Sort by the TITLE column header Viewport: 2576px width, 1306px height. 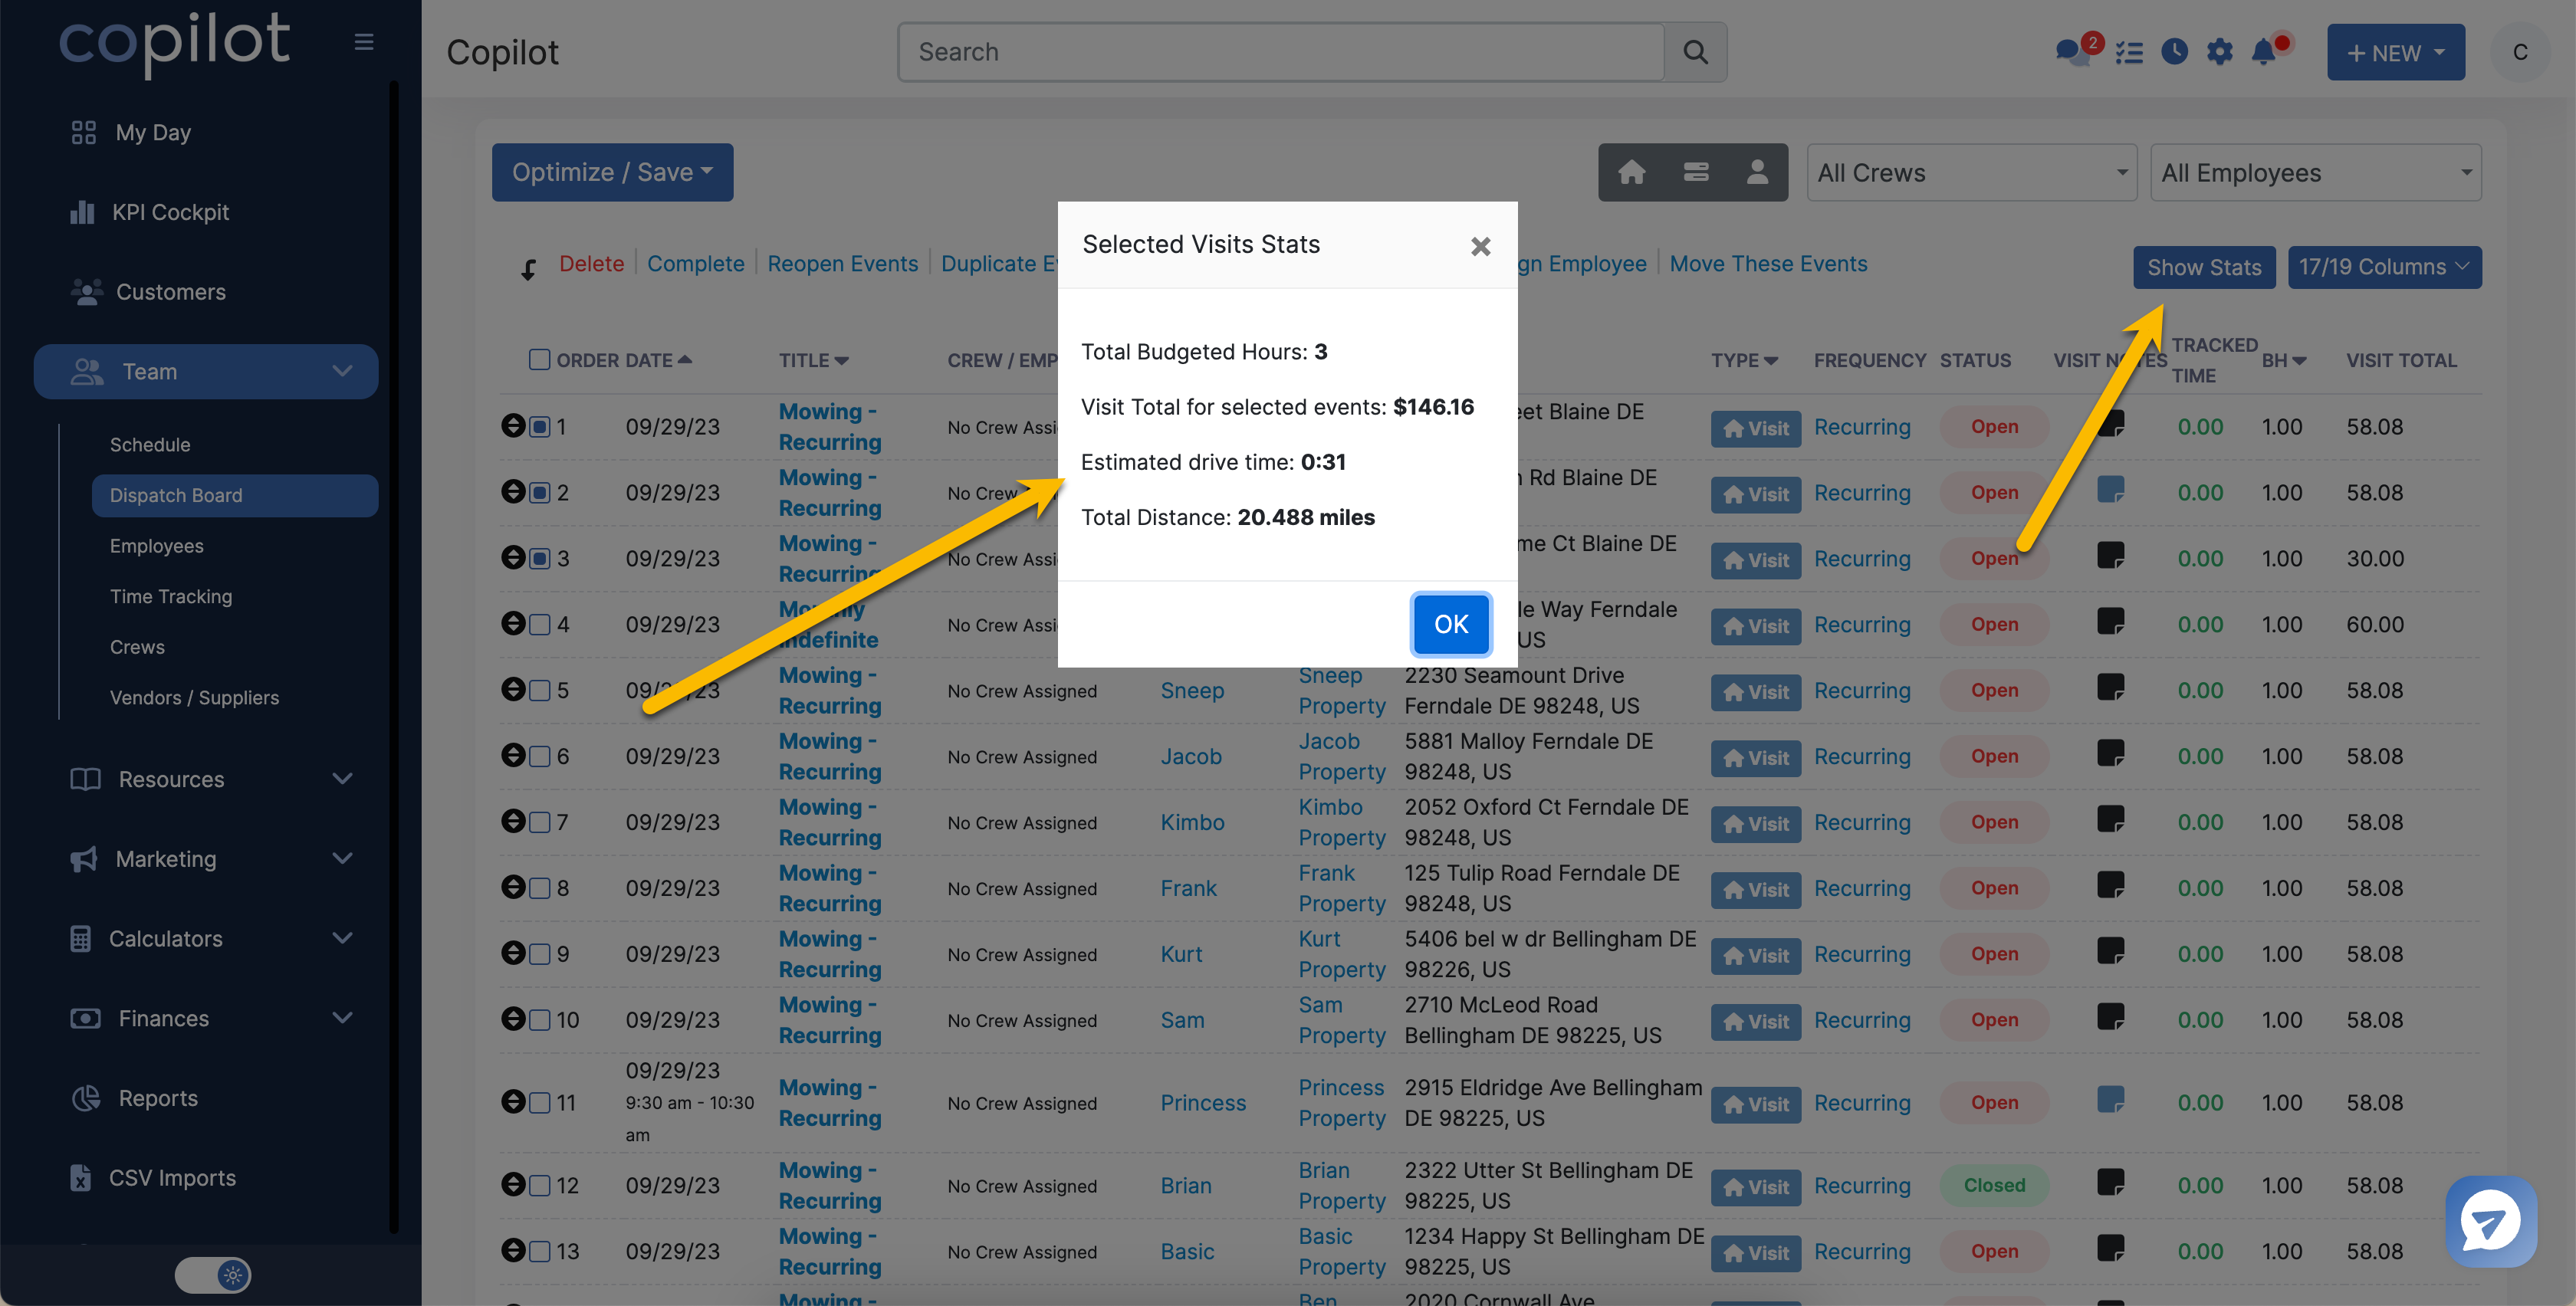[x=814, y=360]
